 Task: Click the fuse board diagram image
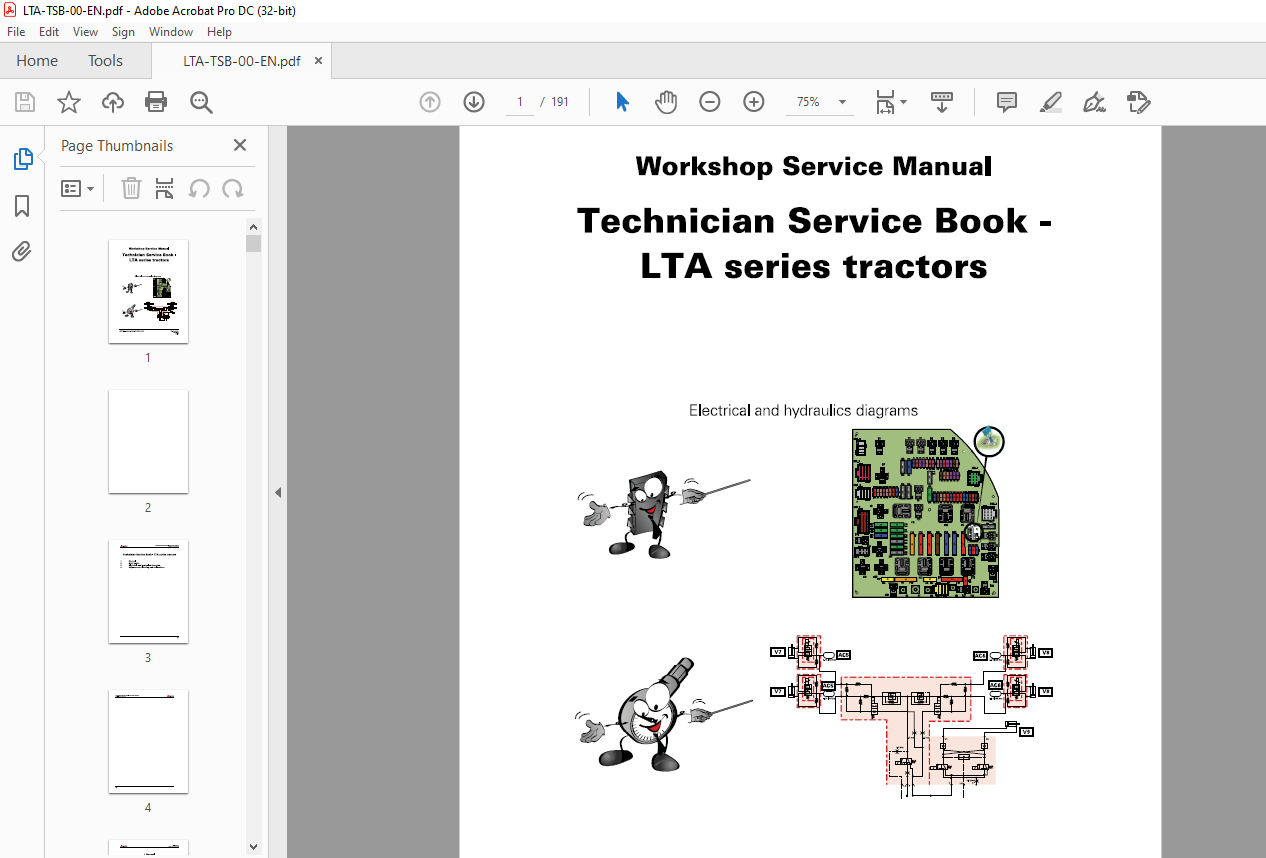pos(927,512)
